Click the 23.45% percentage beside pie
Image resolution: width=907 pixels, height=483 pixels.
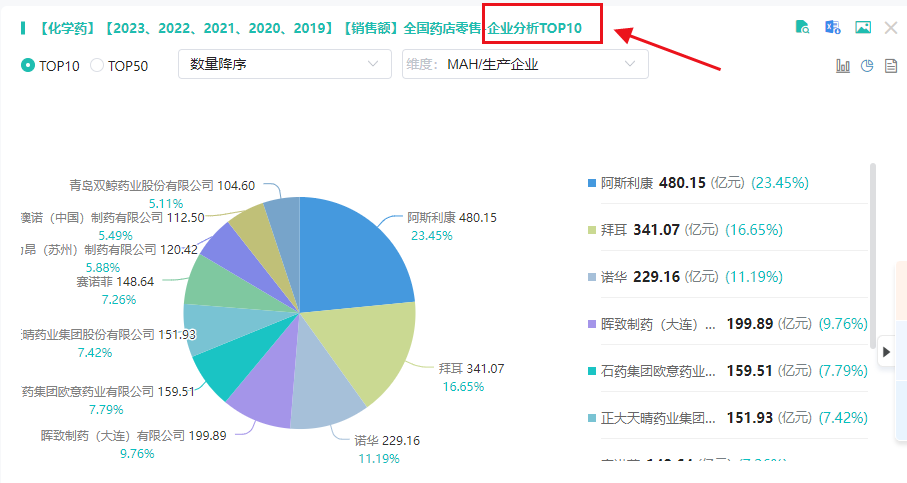[x=432, y=236]
